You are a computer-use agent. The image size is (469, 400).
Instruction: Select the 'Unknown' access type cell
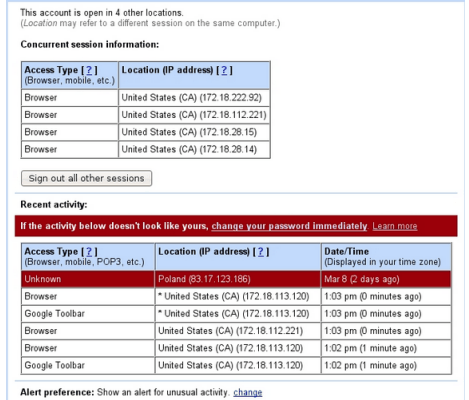tap(88, 279)
